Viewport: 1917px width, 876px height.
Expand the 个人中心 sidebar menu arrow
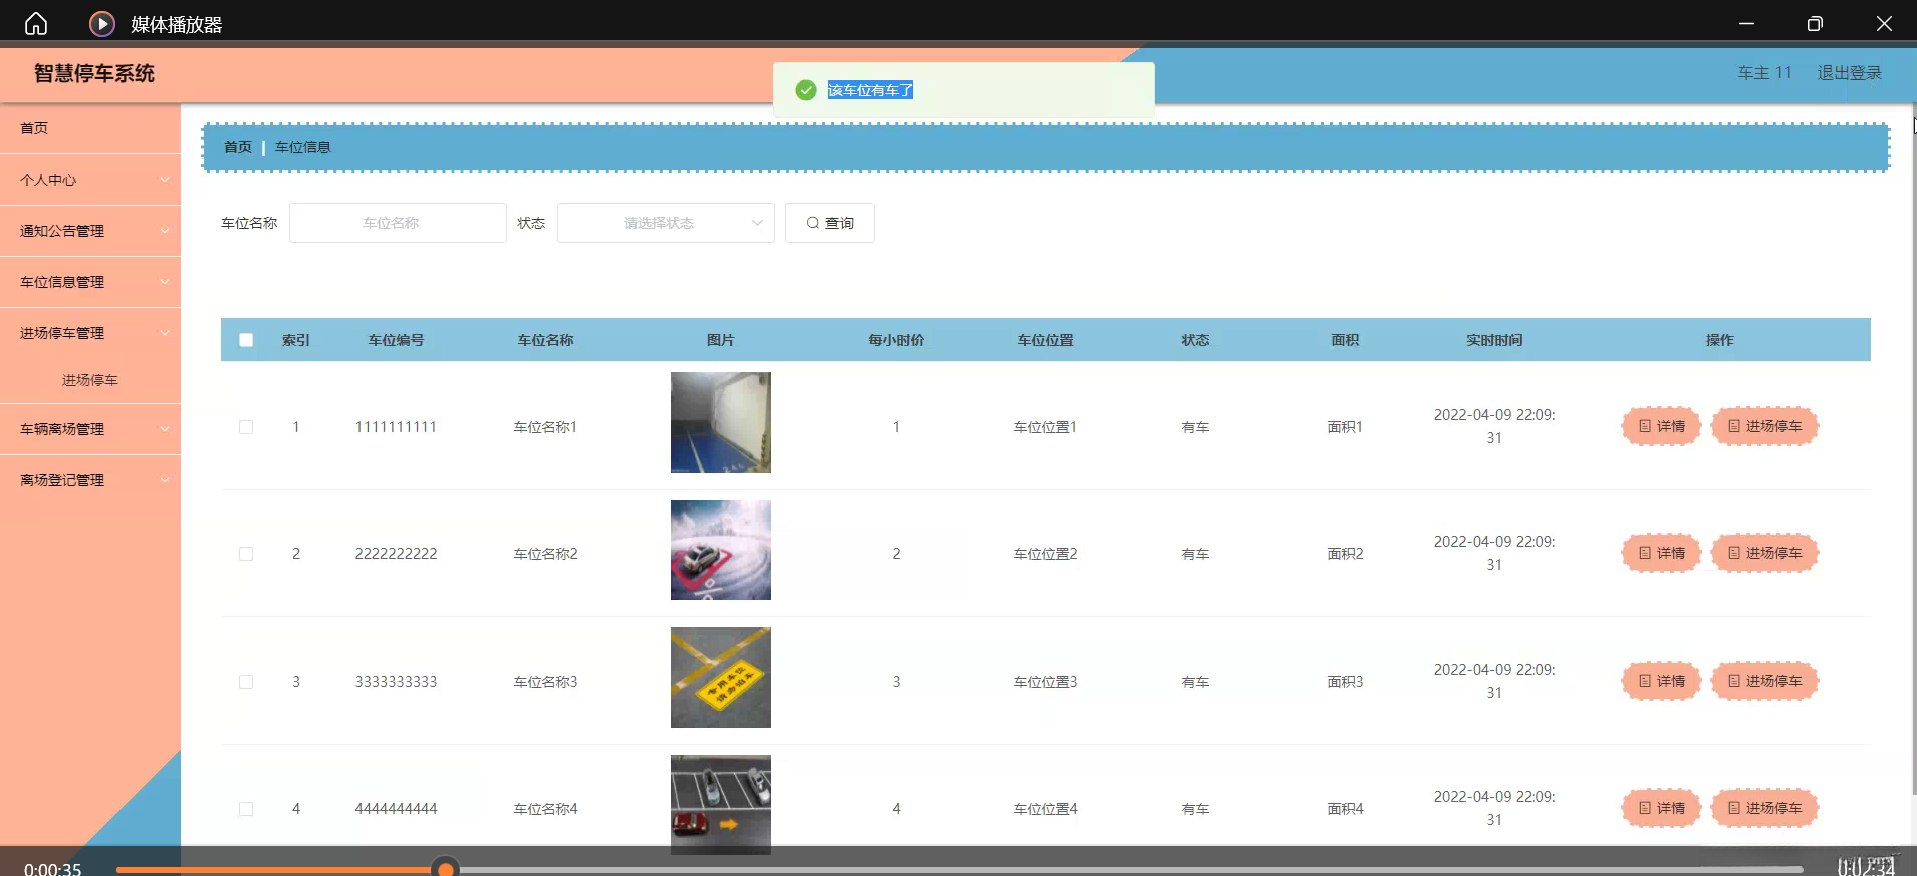(165, 180)
